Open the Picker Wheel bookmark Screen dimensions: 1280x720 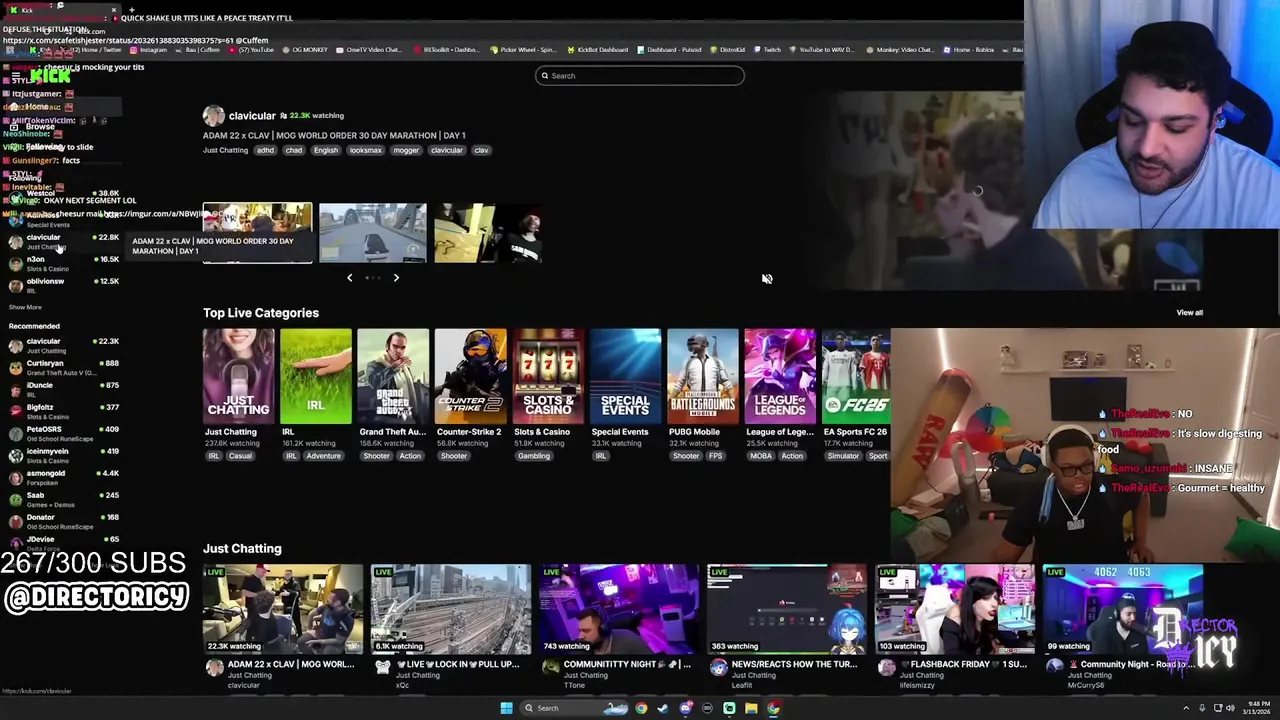click(524, 50)
